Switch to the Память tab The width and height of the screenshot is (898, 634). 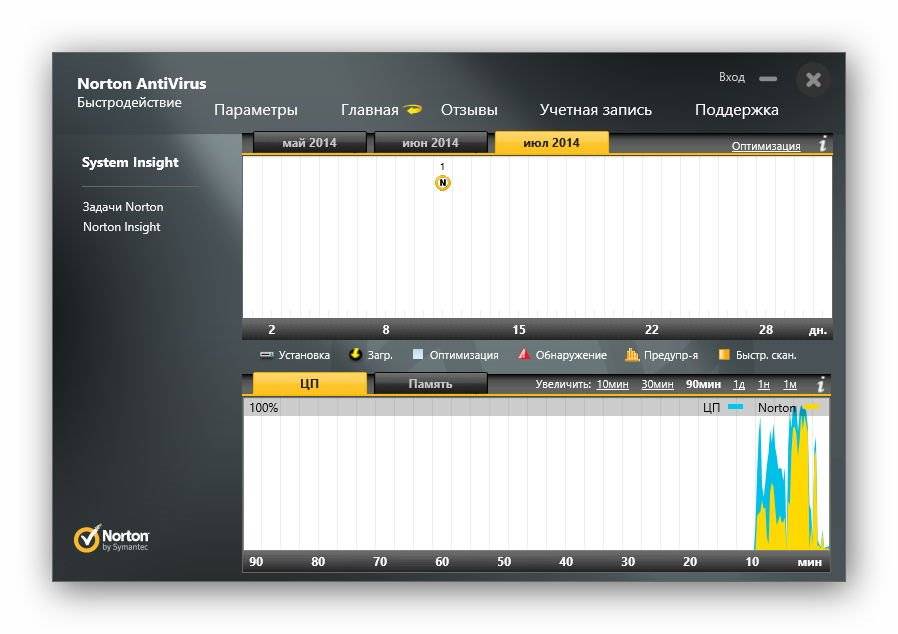(x=430, y=384)
